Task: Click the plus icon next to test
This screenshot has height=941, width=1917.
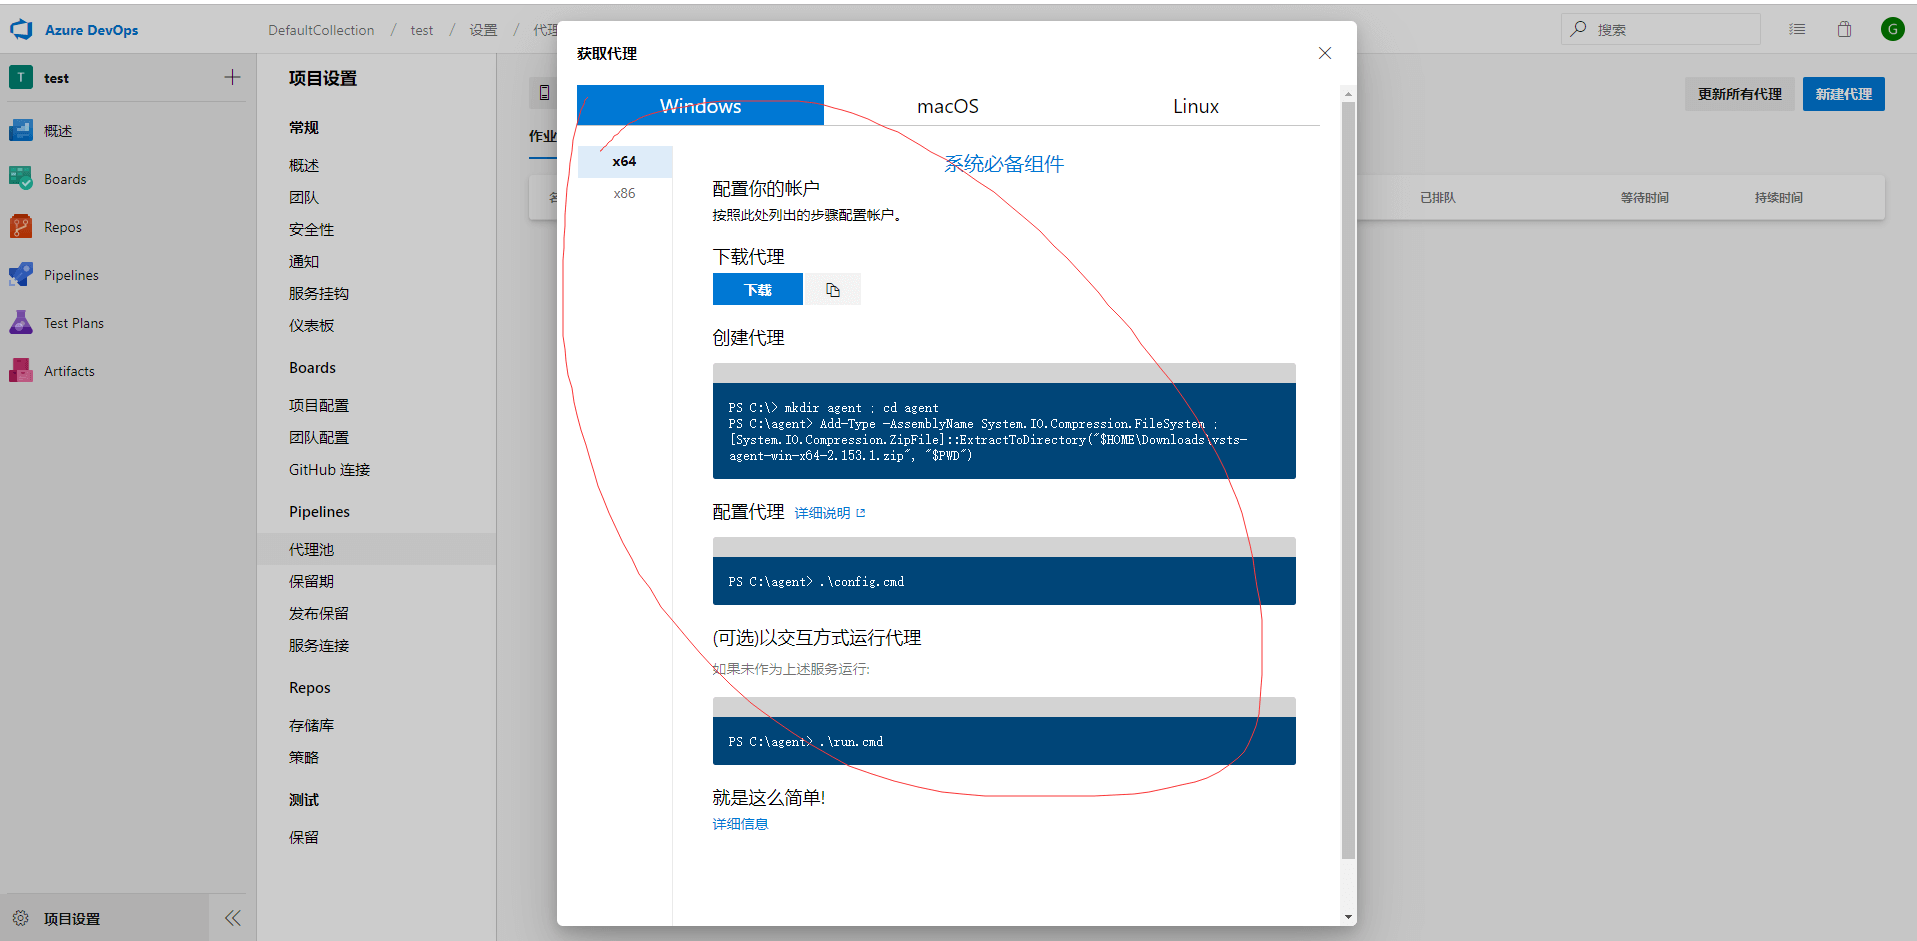Action: tap(232, 78)
